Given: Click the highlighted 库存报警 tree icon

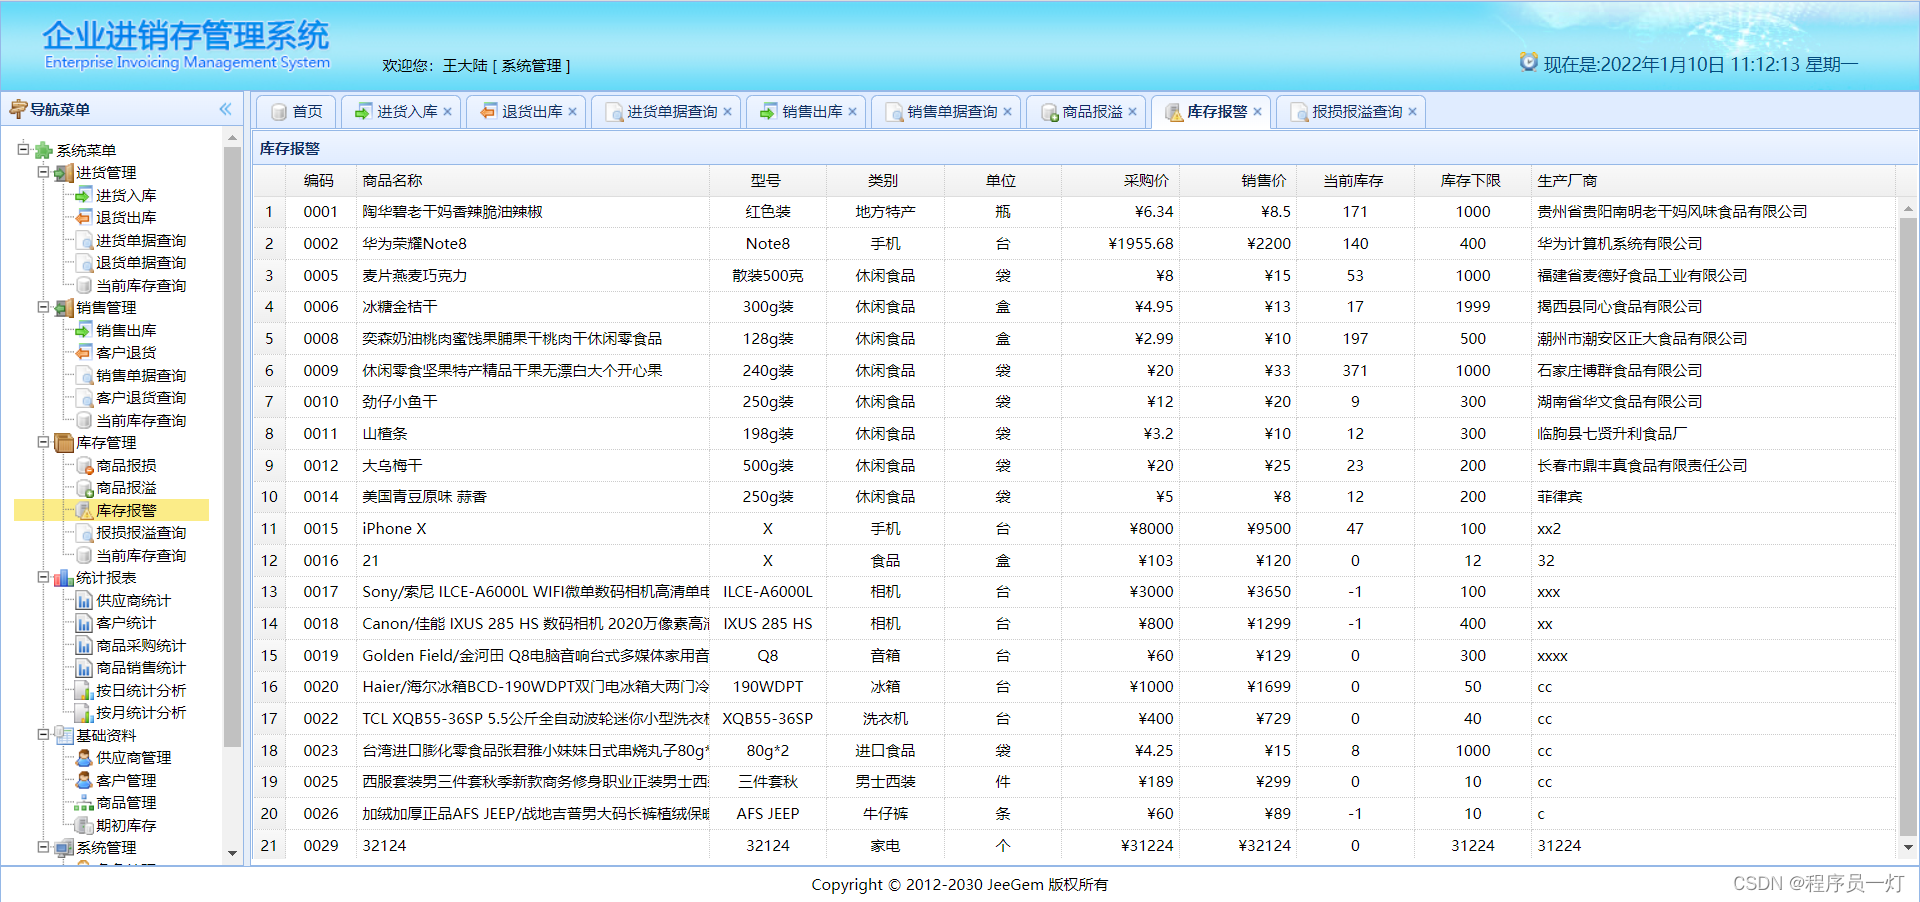Looking at the screenshot, I should [84, 510].
